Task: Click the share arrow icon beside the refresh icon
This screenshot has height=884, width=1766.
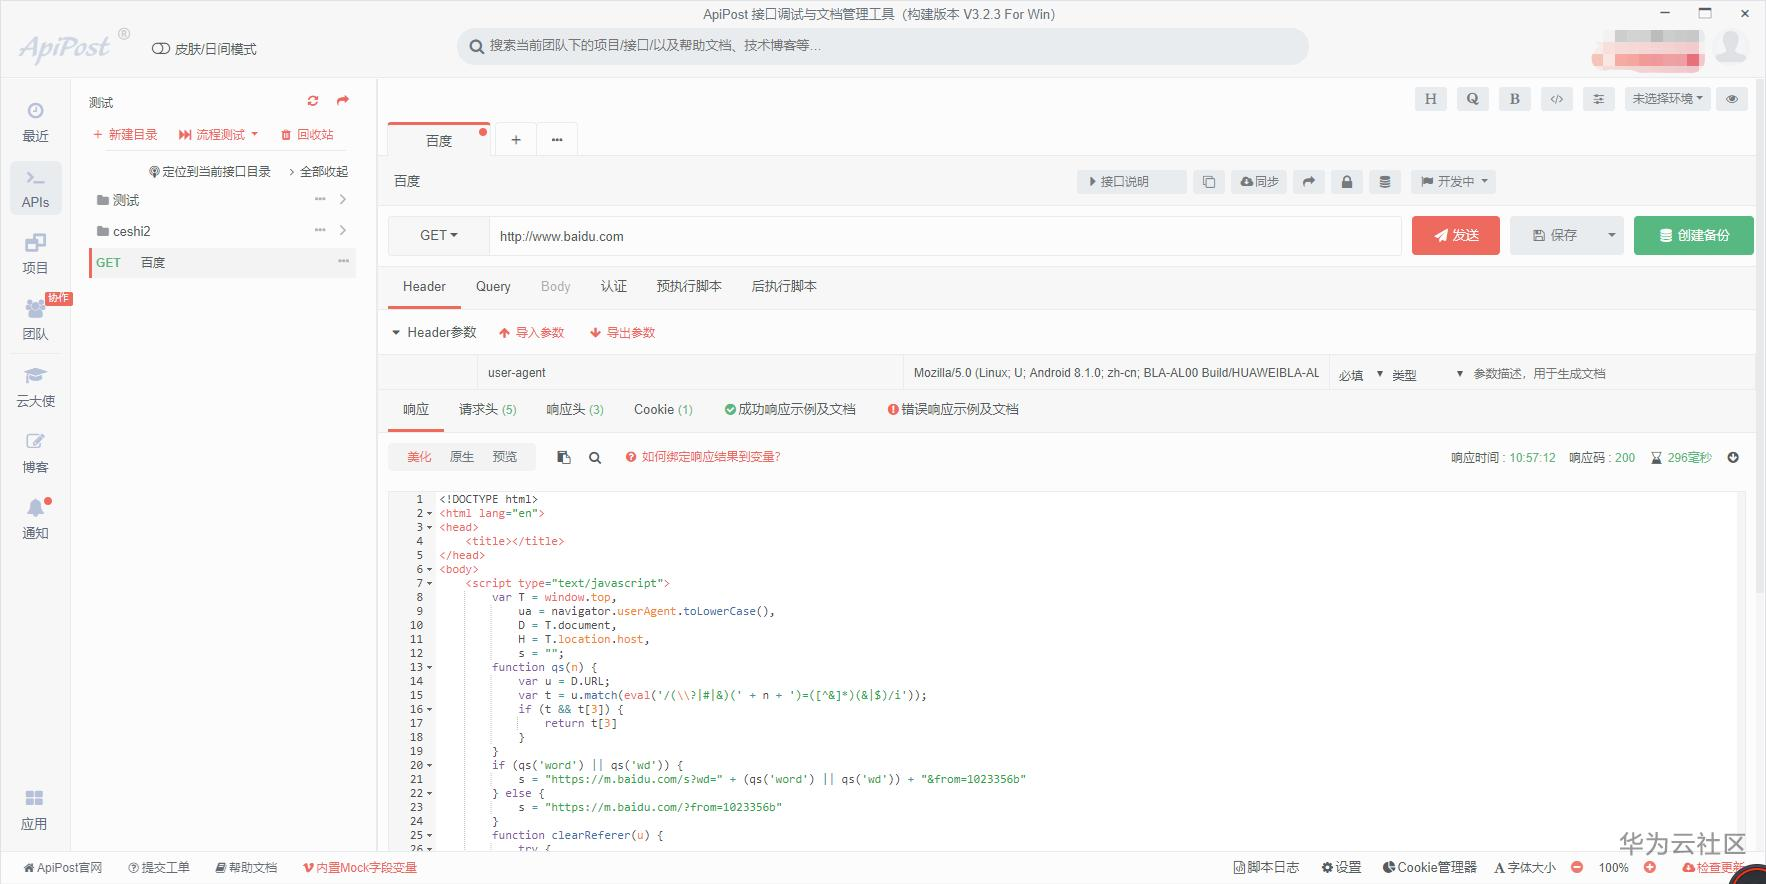Action: (x=343, y=101)
